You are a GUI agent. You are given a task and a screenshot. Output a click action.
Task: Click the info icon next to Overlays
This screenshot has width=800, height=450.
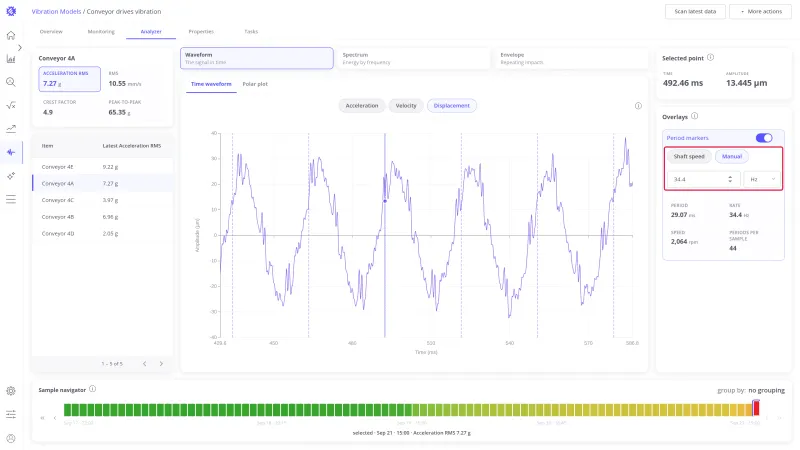click(694, 116)
